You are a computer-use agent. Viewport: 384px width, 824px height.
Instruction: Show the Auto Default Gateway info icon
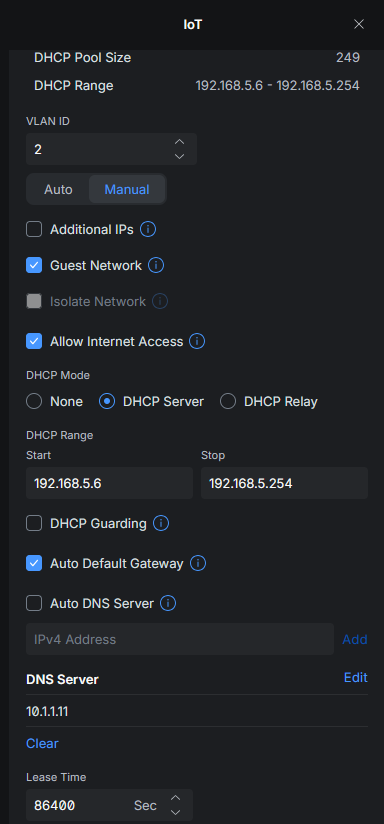coord(198,563)
